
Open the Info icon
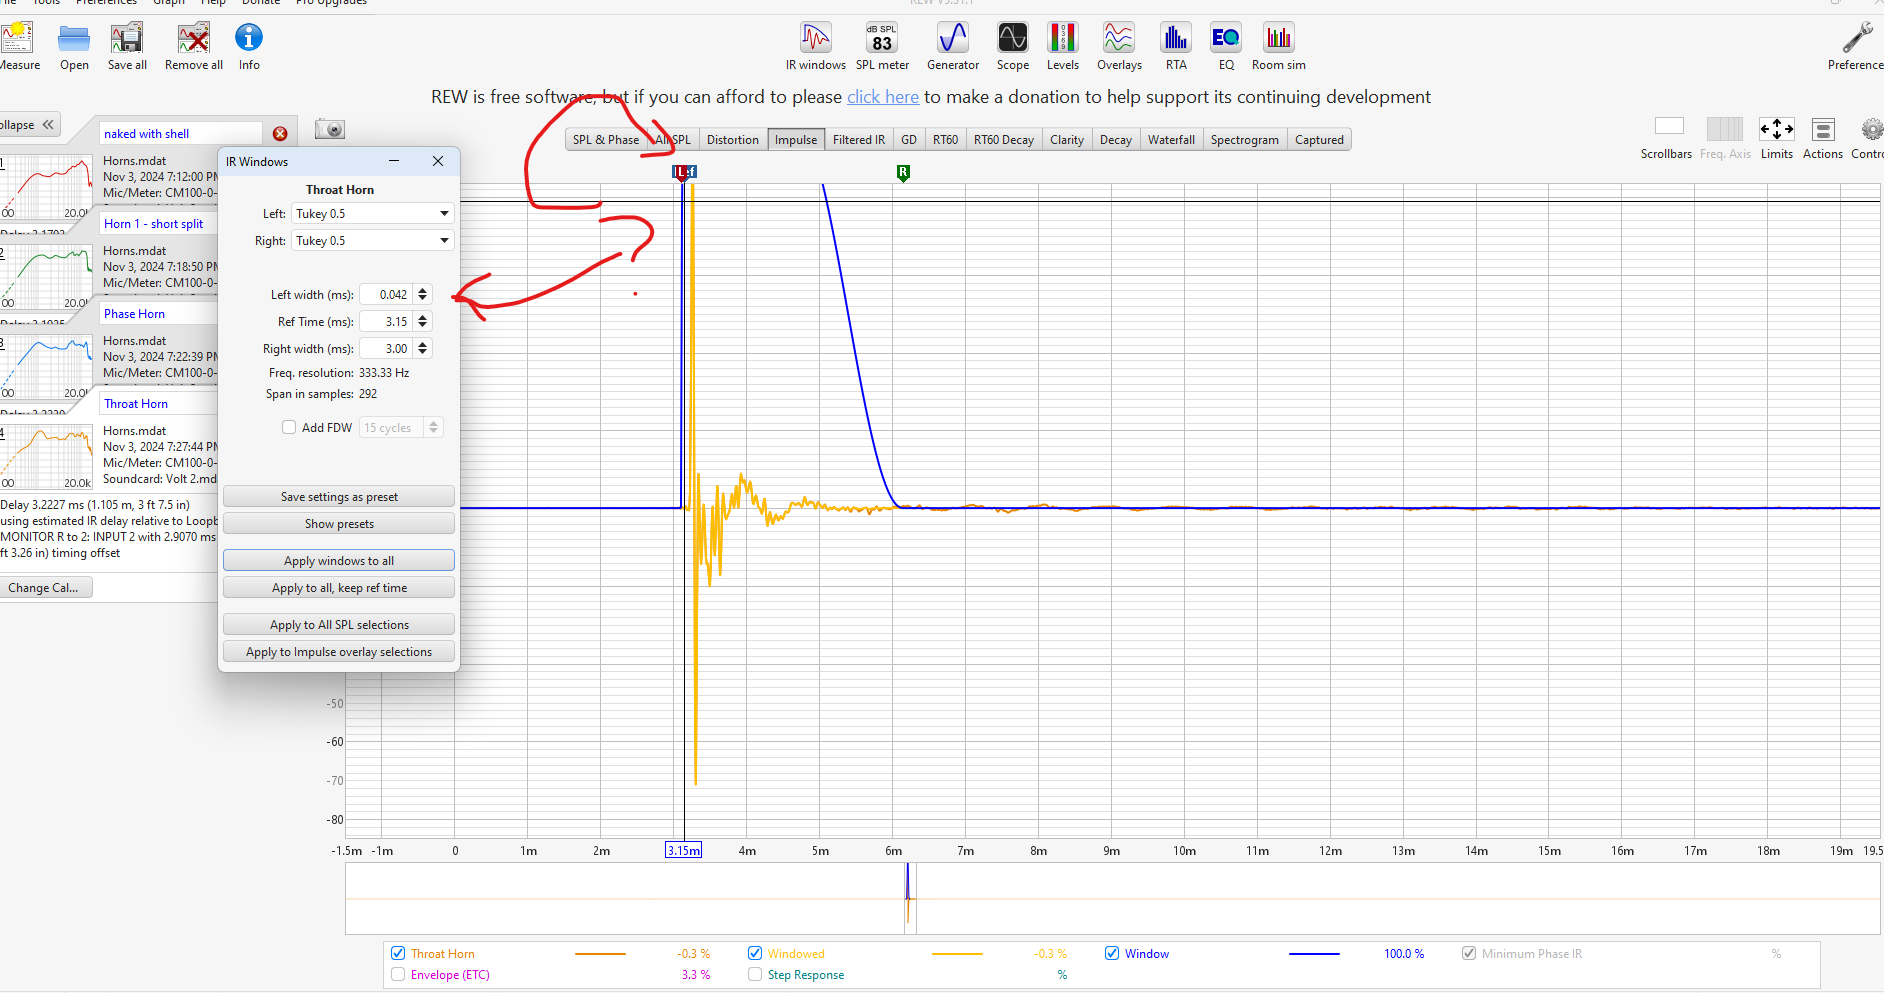pos(249,38)
